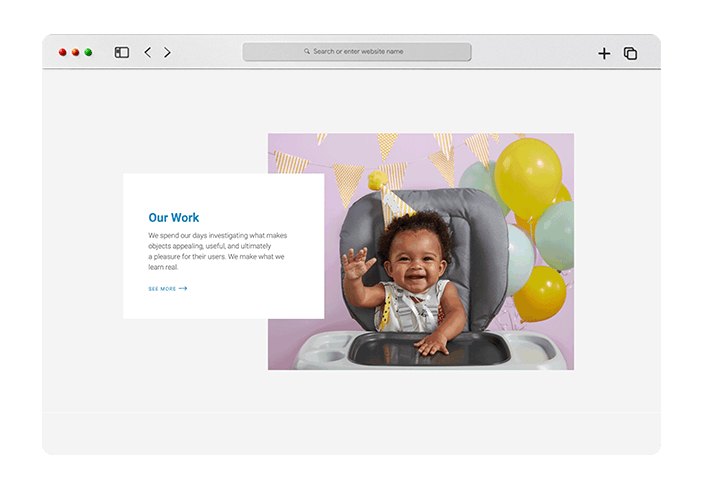The height and width of the screenshot is (492, 704).
Task: Select the yellow striped bunting flags
Action: (x=347, y=178)
